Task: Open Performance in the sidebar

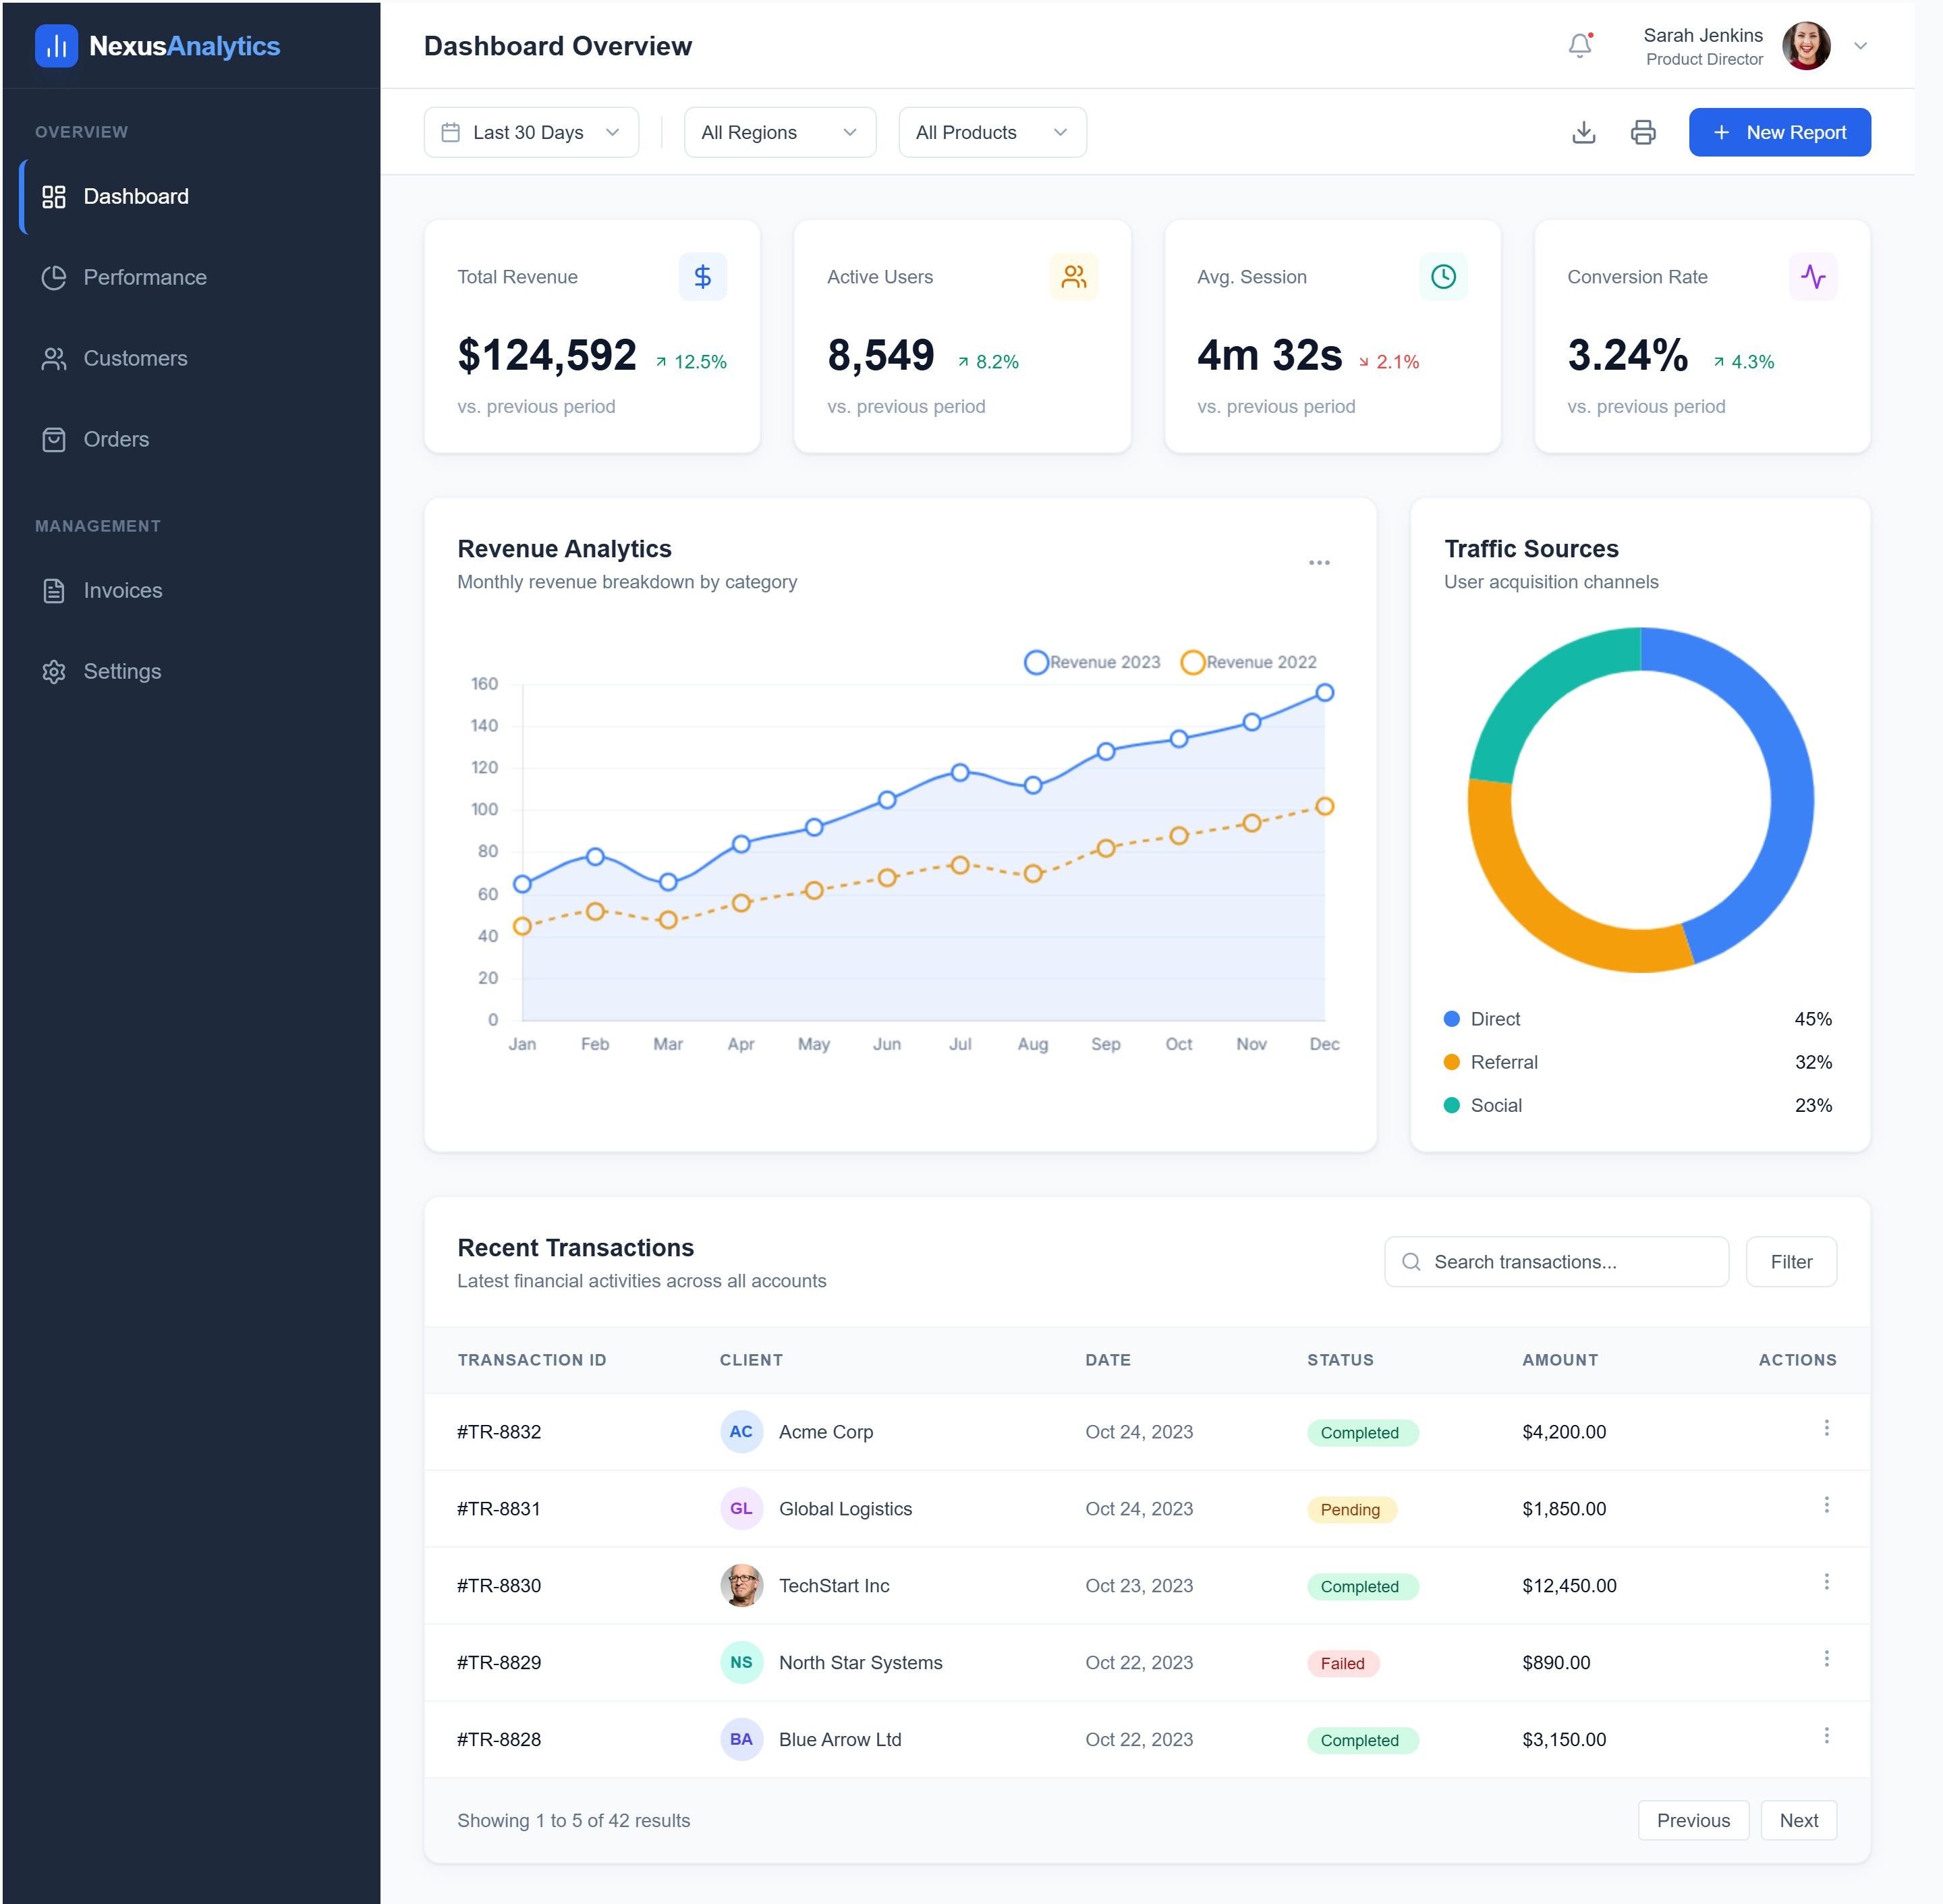Action: pos(144,277)
